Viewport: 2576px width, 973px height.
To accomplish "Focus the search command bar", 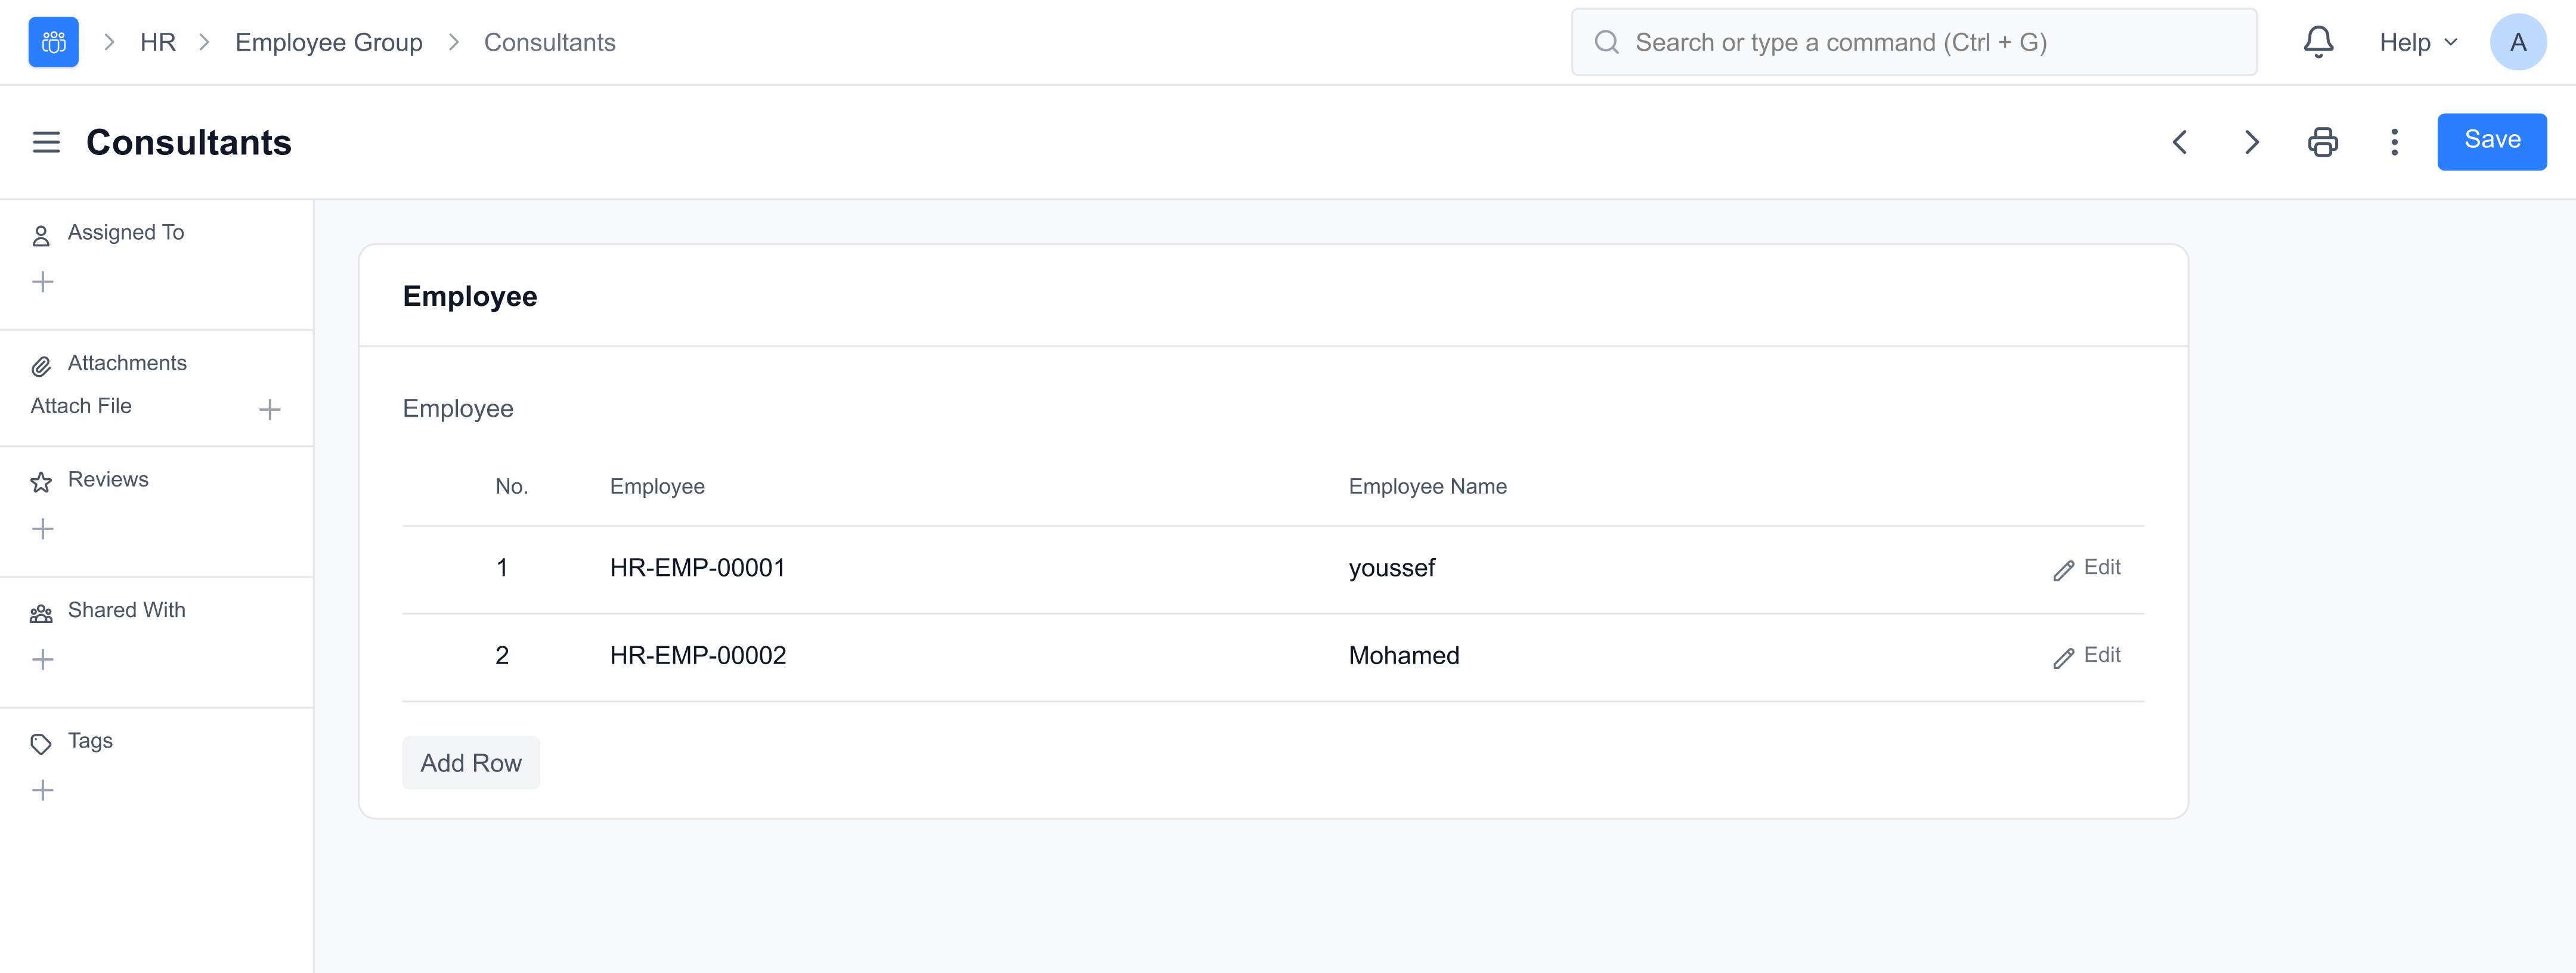I will coord(1913,42).
